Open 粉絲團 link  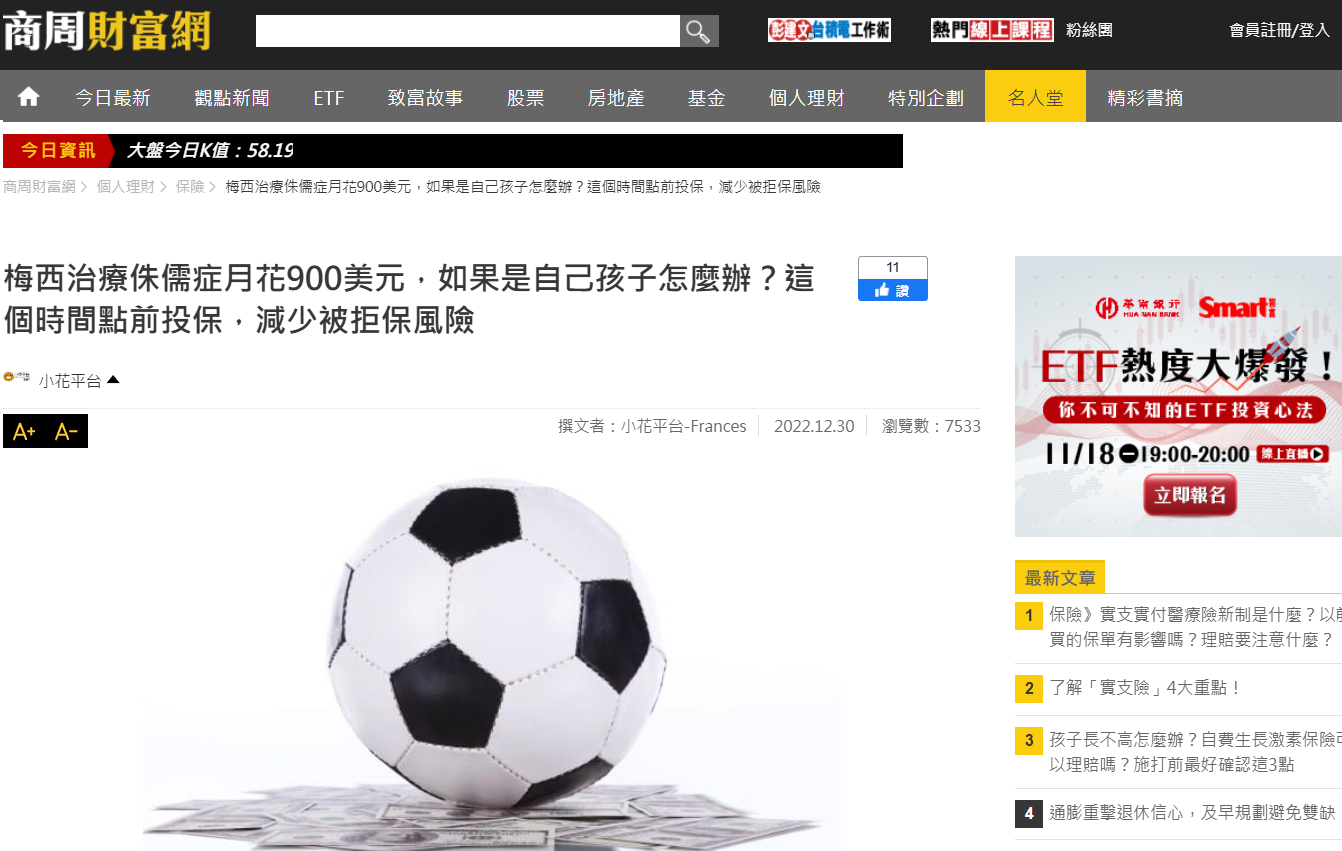pos(1088,30)
